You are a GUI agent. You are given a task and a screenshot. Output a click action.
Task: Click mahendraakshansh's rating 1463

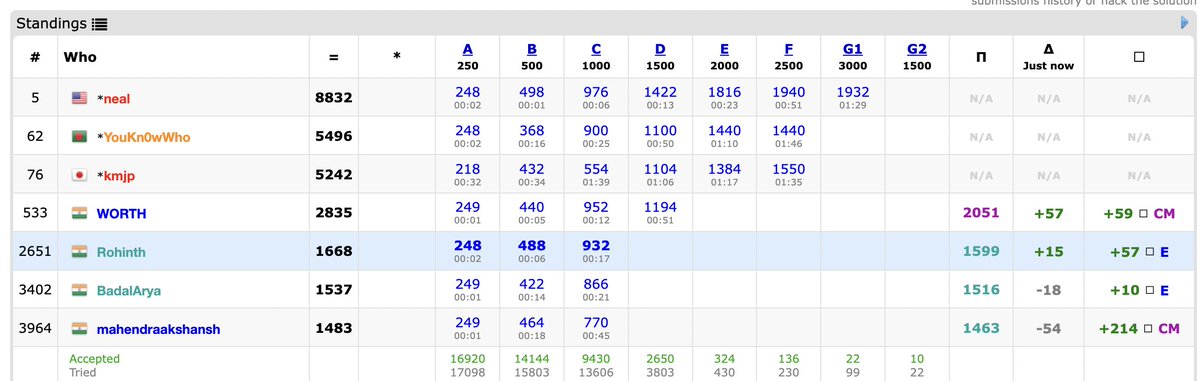(981, 329)
